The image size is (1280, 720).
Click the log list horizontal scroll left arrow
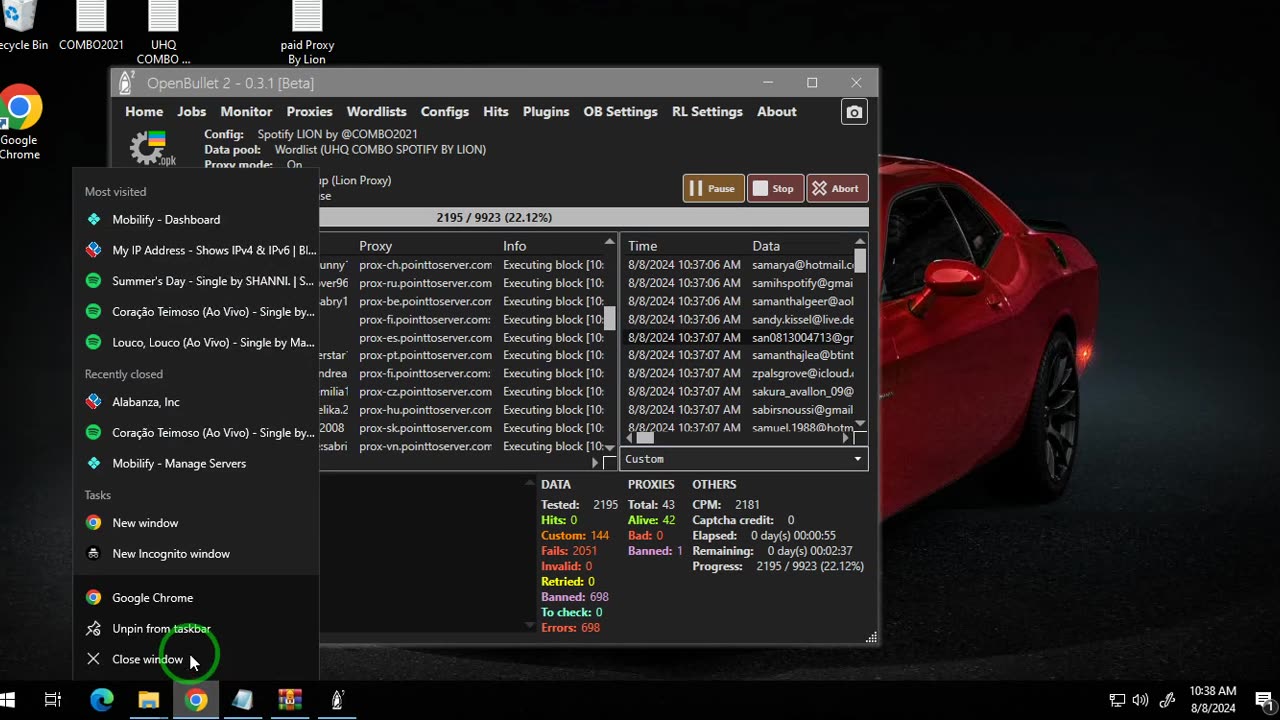[630, 437]
